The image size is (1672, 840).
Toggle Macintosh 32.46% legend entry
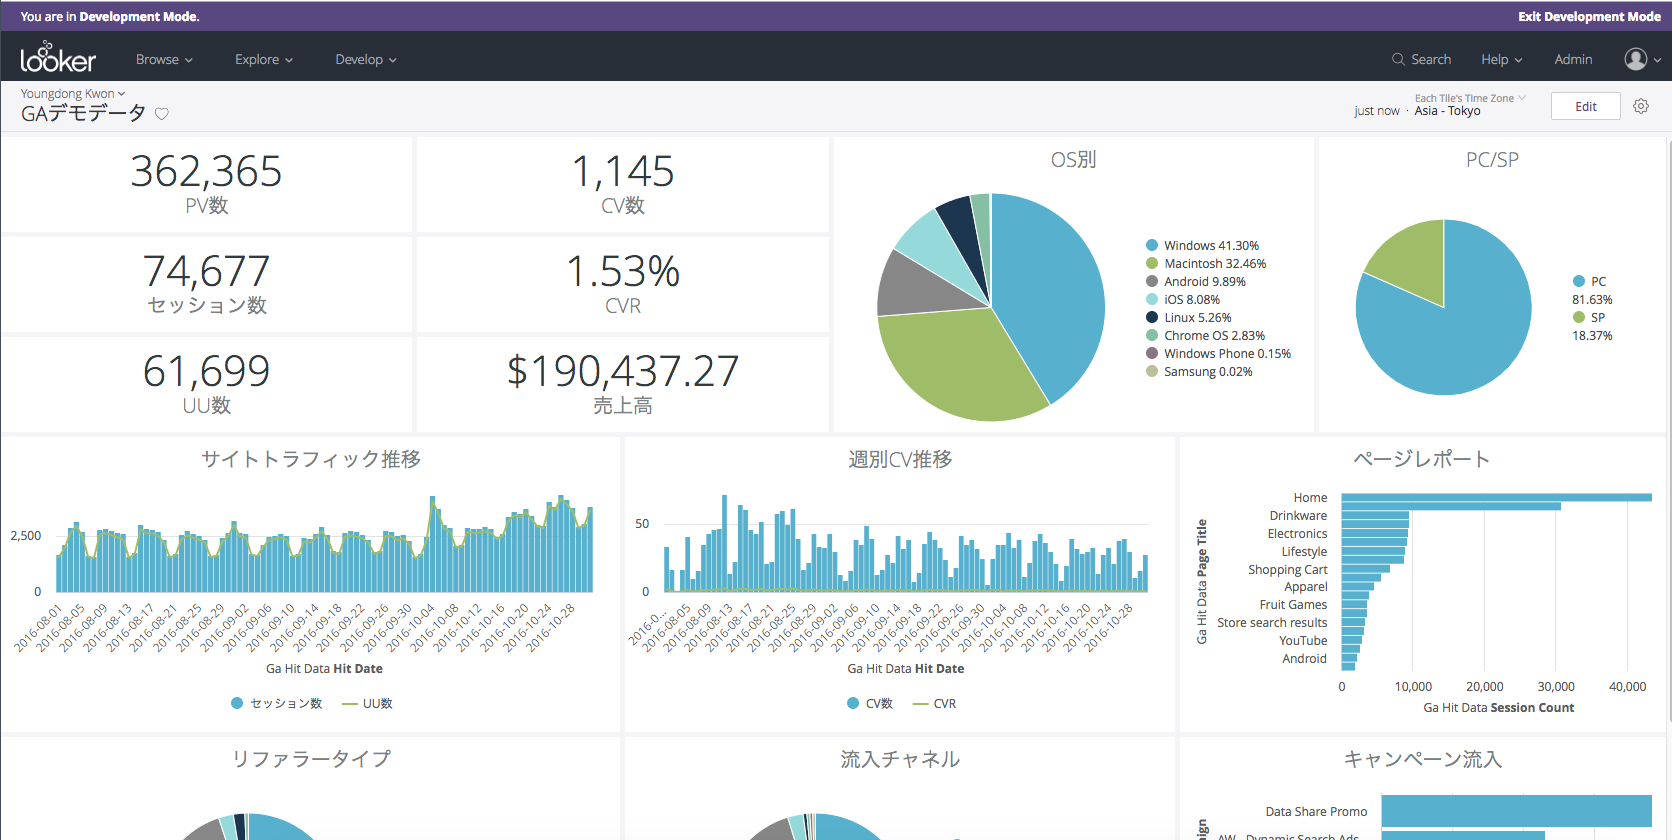pos(1206,263)
